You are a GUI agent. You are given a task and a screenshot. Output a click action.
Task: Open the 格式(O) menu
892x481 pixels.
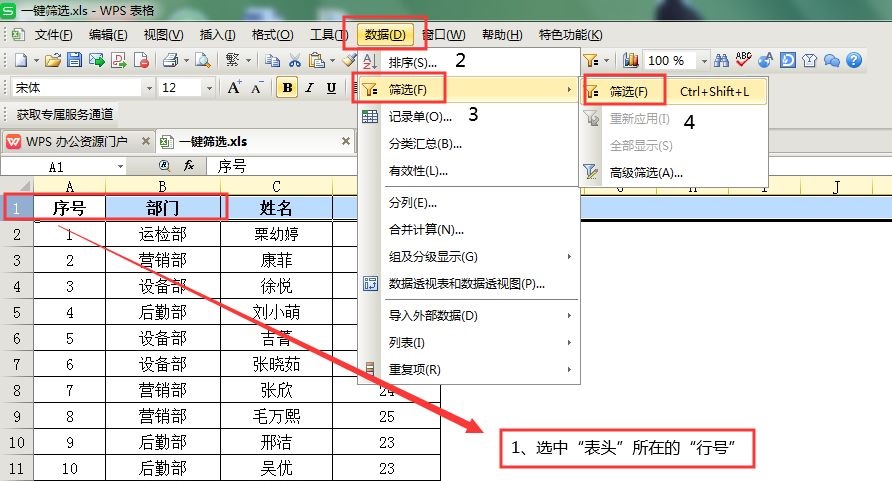pos(272,35)
